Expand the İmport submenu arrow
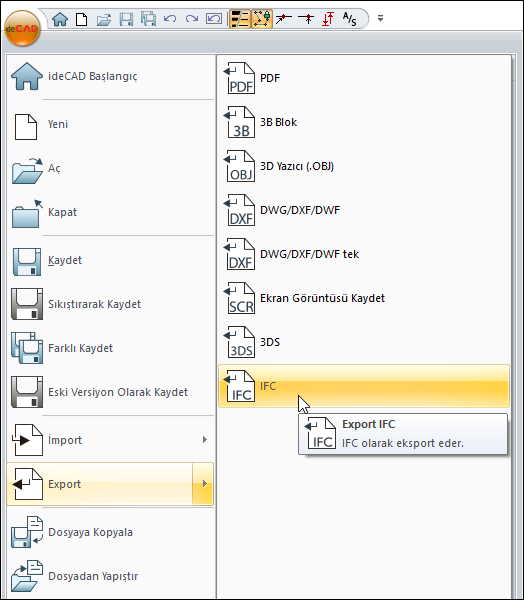 point(204,440)
